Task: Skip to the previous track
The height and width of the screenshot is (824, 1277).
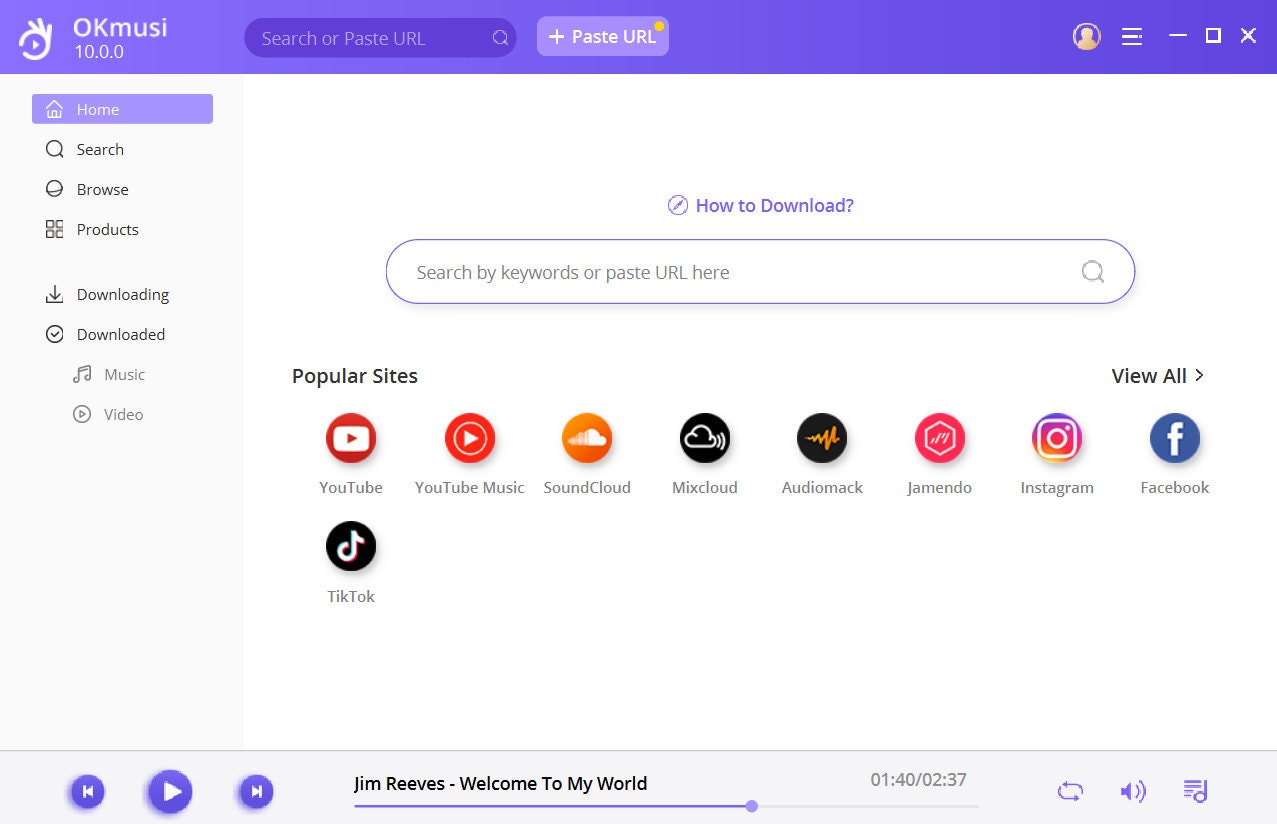Action: 87,792
